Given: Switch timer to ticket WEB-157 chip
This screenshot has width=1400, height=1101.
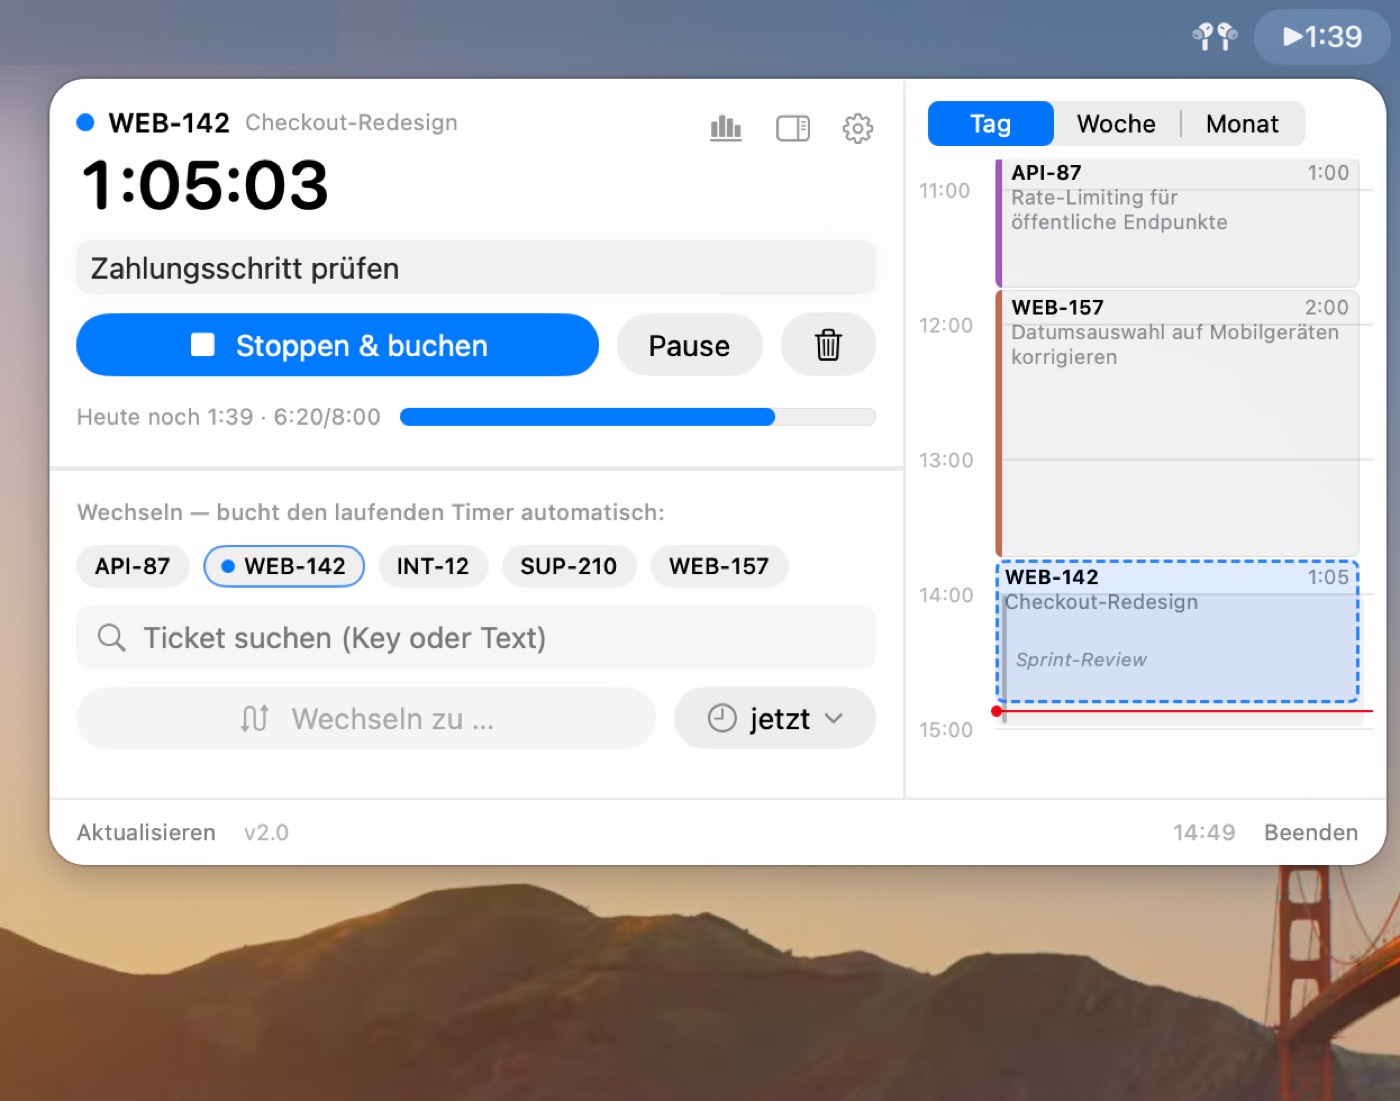Looking at the screenshot, I should click(719, 566).
